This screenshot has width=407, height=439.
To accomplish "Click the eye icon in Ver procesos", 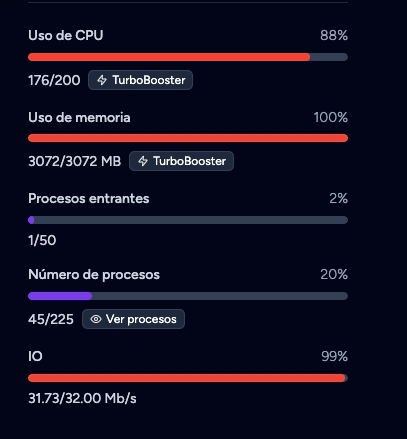I will click(x=96, y=319).
